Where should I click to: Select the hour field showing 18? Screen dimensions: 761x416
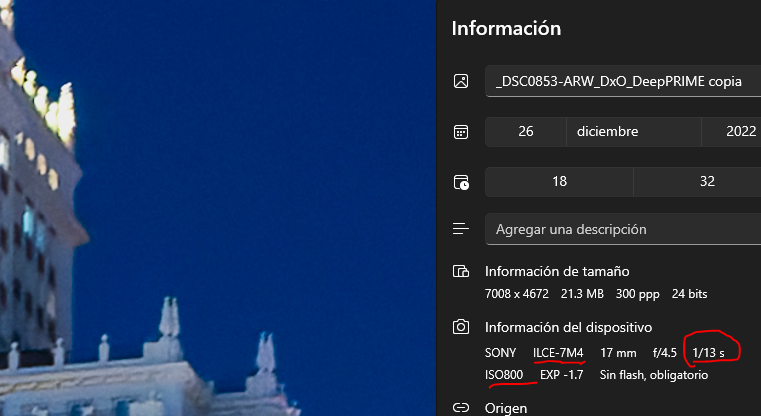[559, 182]
